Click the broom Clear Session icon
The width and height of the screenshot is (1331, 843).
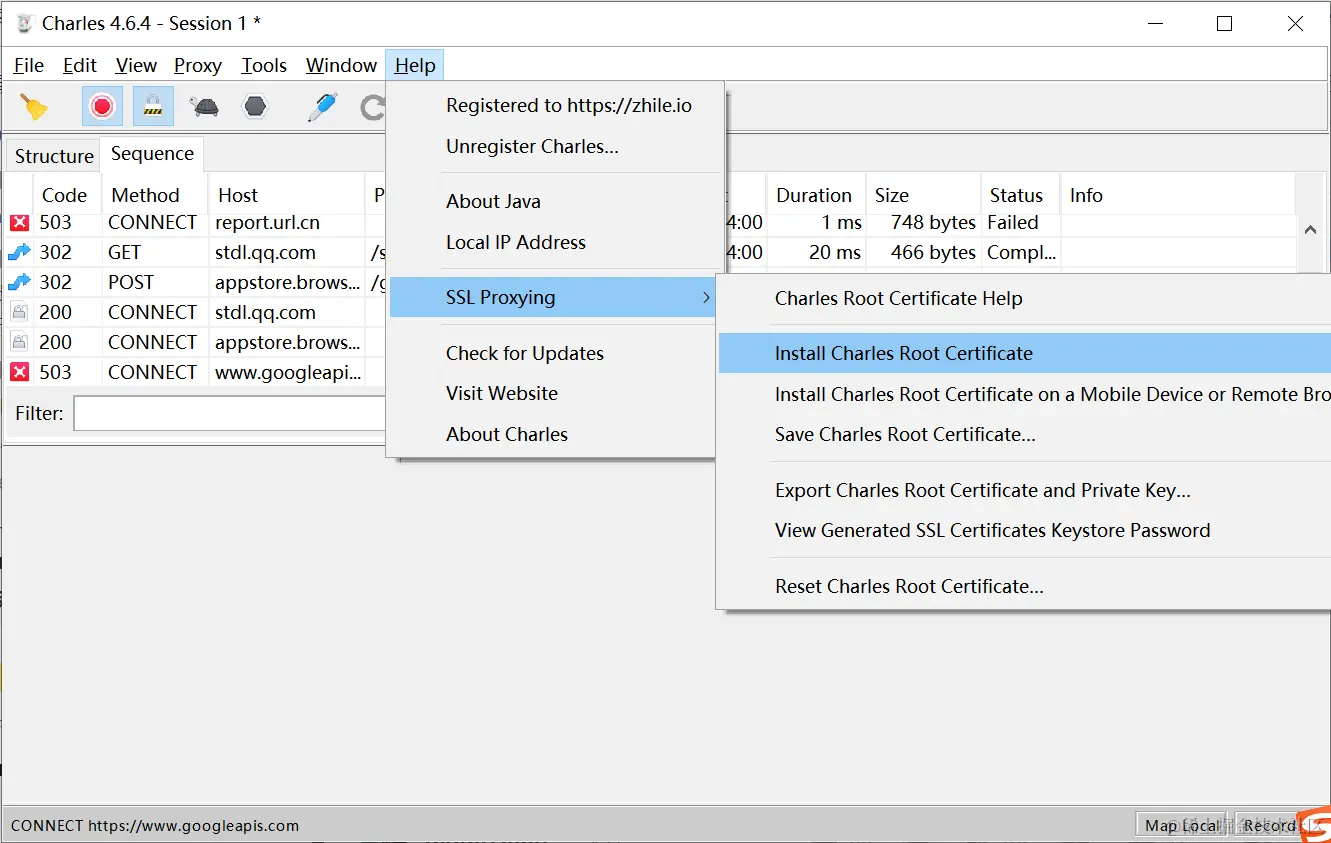[x=35, y=106]
